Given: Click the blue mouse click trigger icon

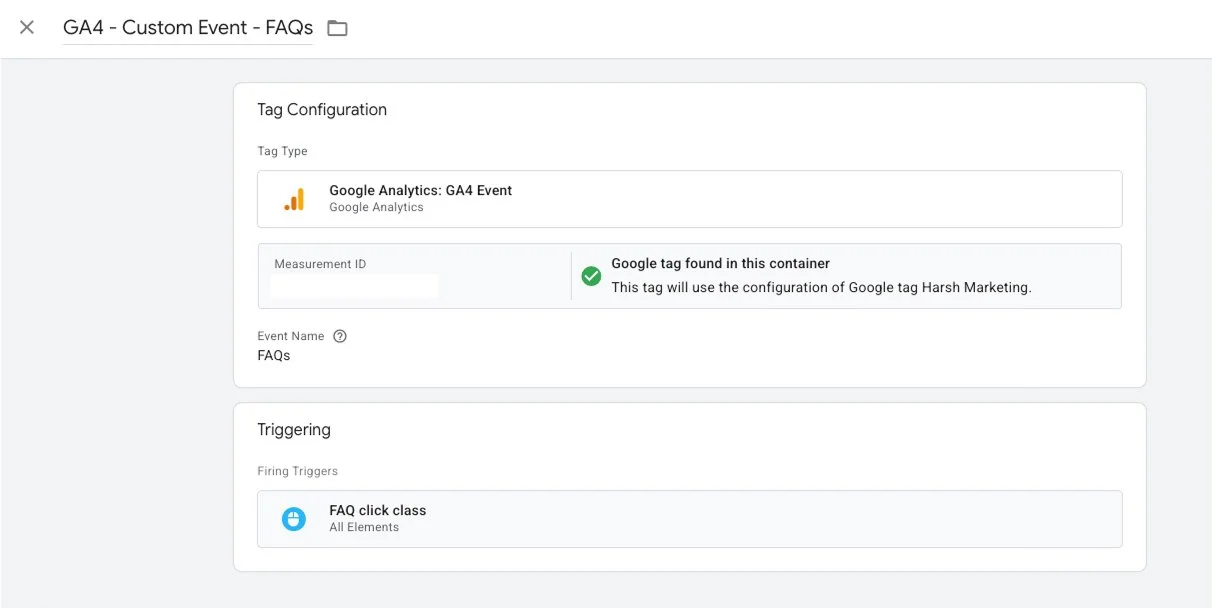Looking at the screenshot, I should (294, 519).
